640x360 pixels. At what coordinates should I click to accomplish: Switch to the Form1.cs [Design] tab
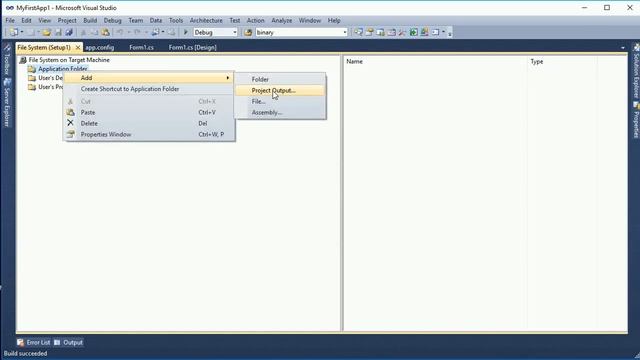pyautogui.click(x=192, y=47)
